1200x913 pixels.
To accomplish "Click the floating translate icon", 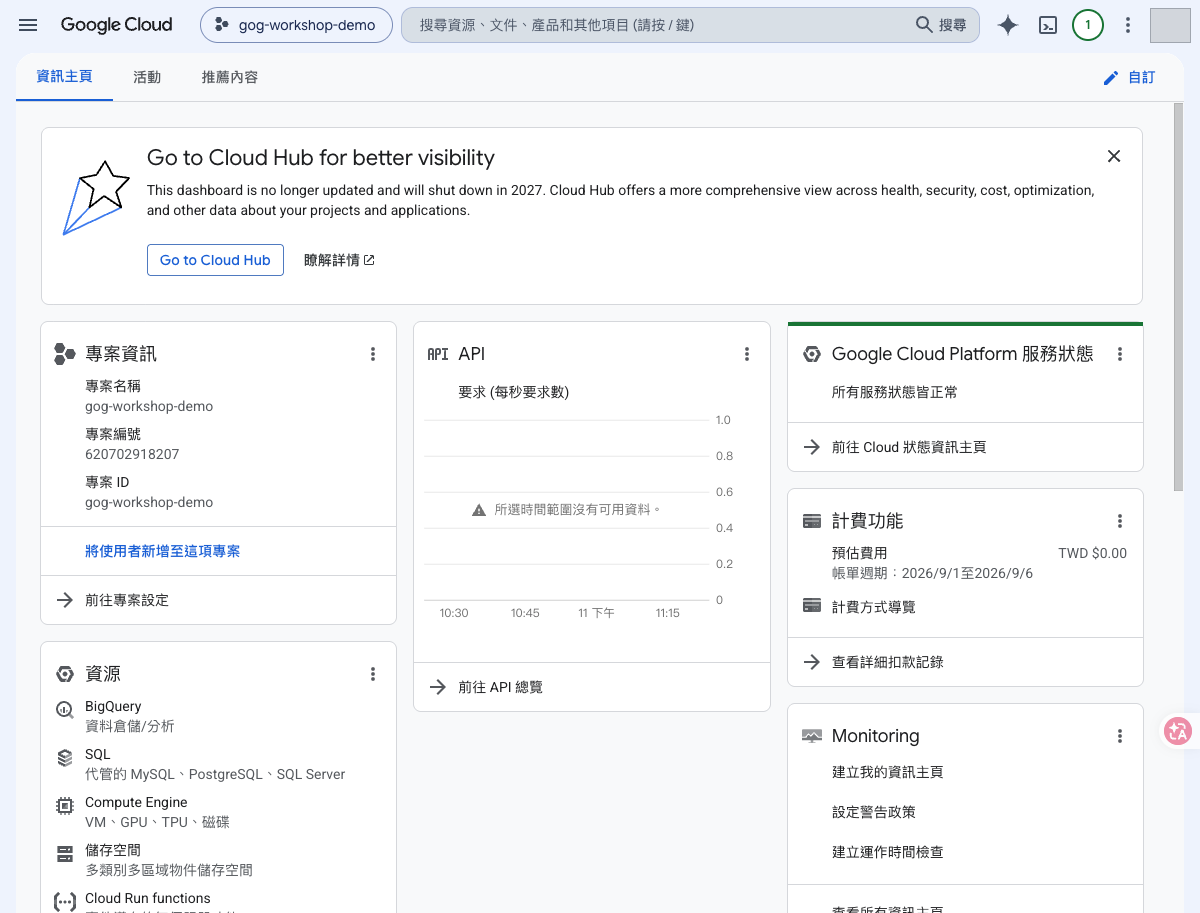I will pyautogui.click(x=1178, y=732).
